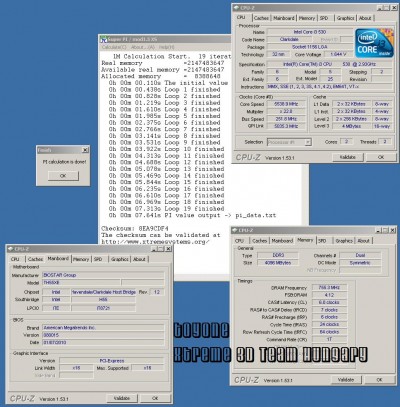Click the Command Rate (CR) value 1T
Screen dimensions: 400x407
tap(329, 339)
